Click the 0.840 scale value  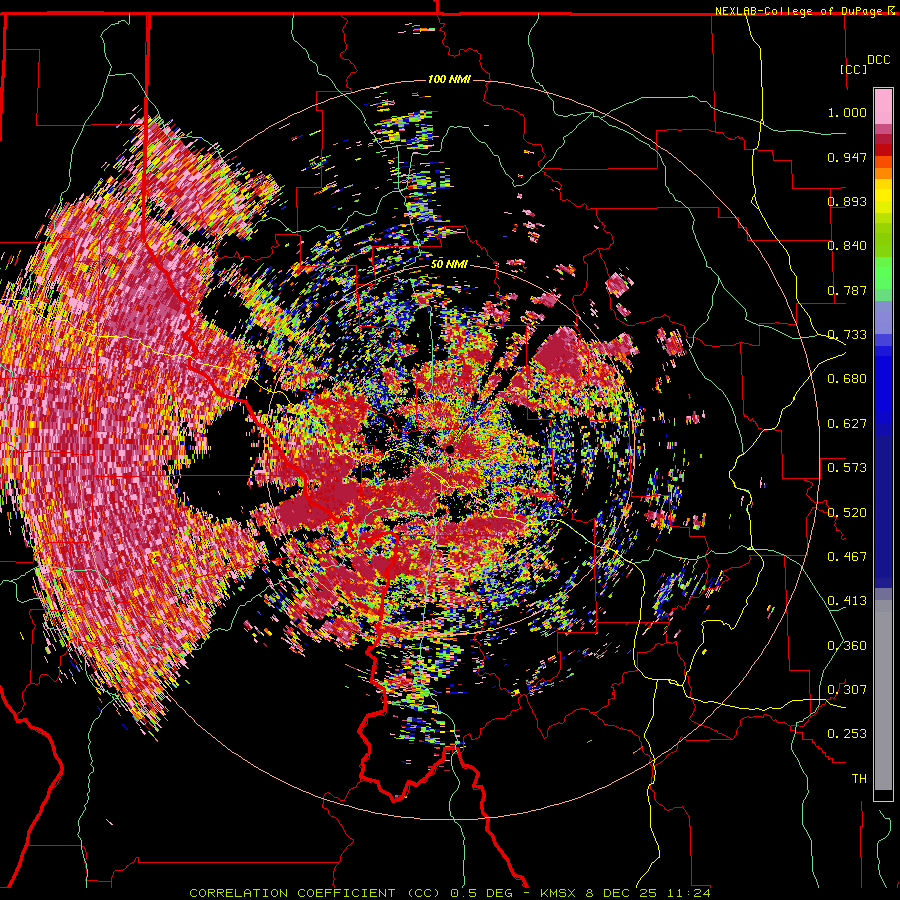(x=847, y=246)
